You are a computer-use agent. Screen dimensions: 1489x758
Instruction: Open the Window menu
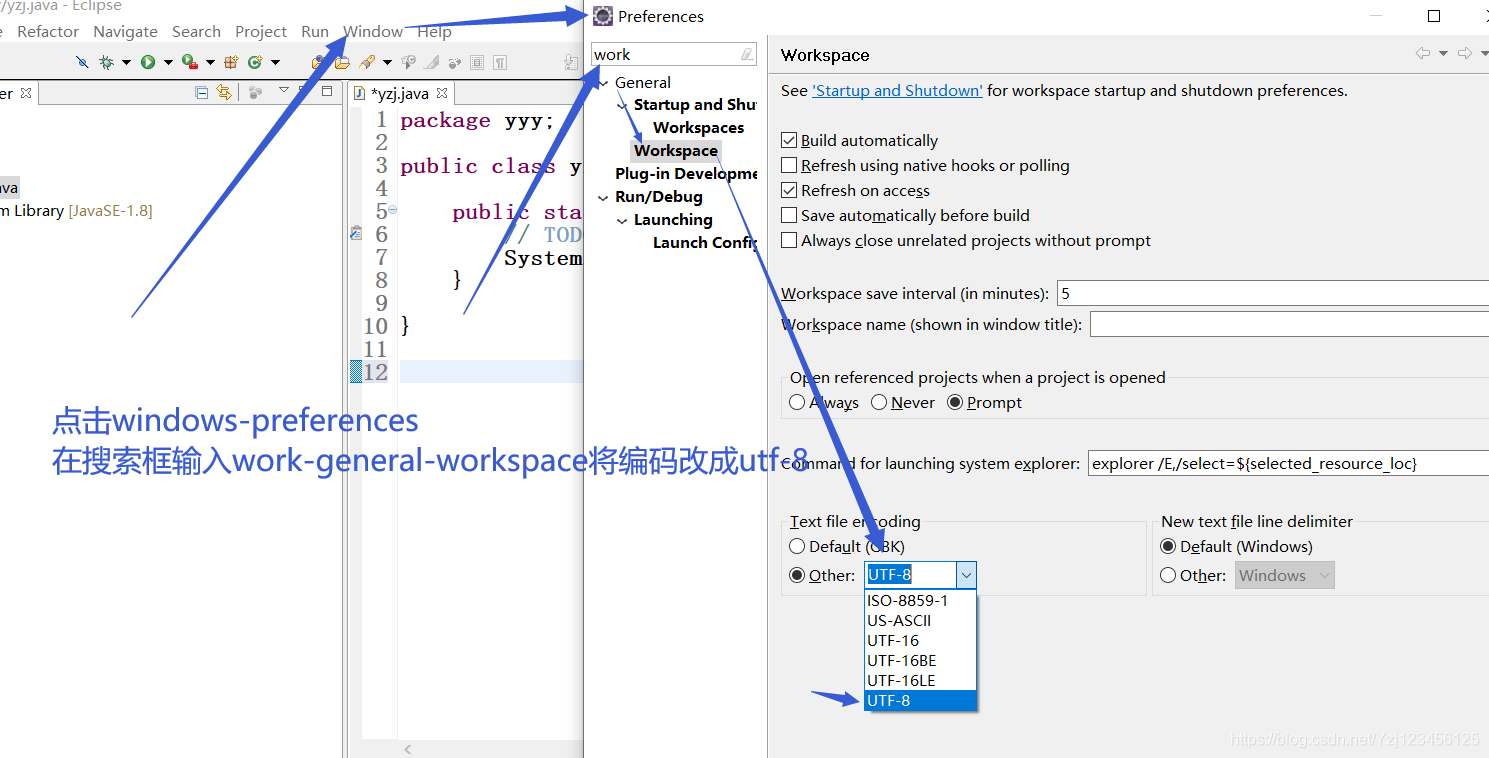pyautogui.click(x=373, y=32)
